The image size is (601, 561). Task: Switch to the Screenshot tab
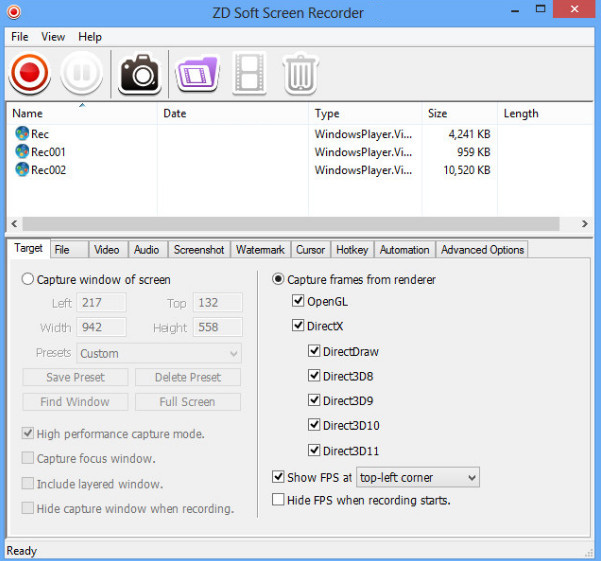[199, 250]
